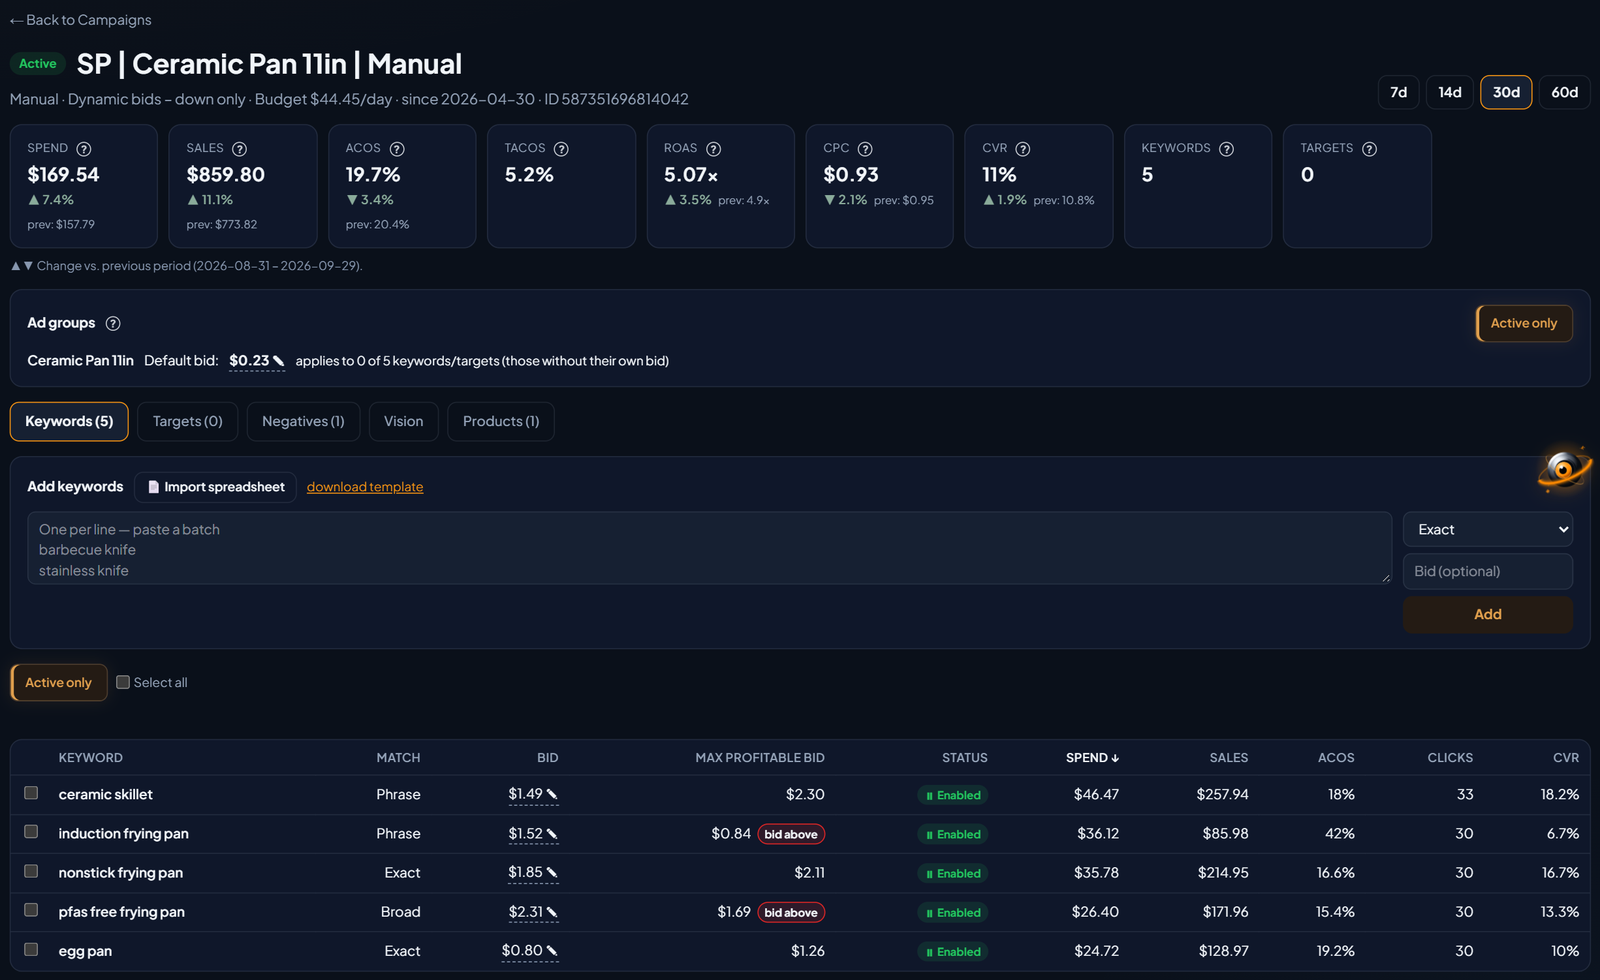Select the 7d date range

point(1398,92)
